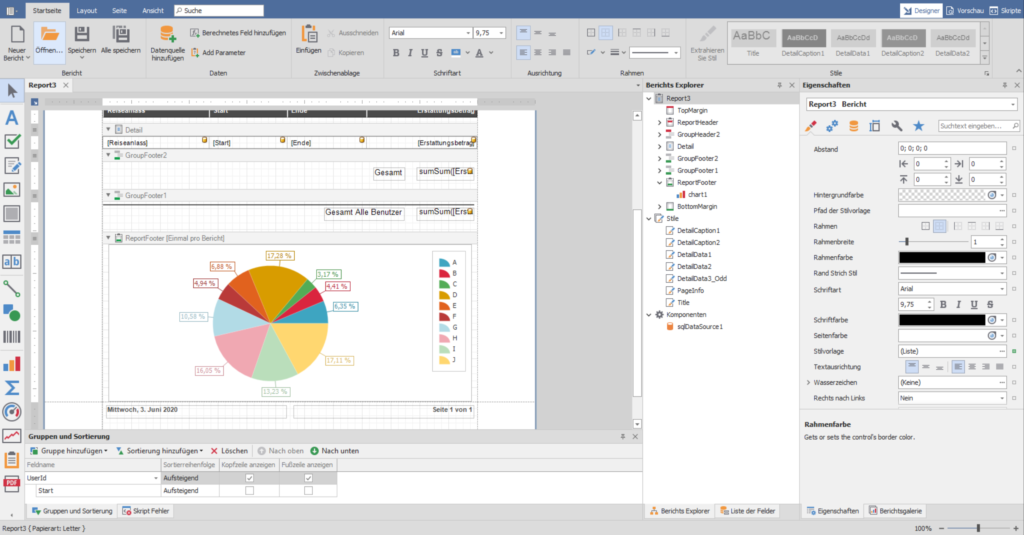
Task: Click the favorites star icon in Eigenschaften
Action: [918, 126]
